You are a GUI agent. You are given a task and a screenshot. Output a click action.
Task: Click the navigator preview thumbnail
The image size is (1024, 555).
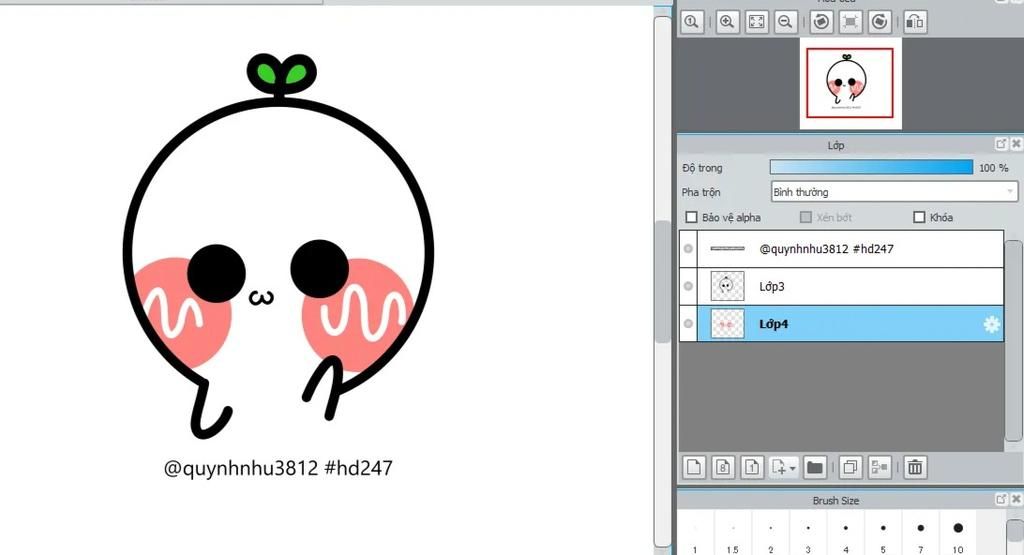coord(850,83)
